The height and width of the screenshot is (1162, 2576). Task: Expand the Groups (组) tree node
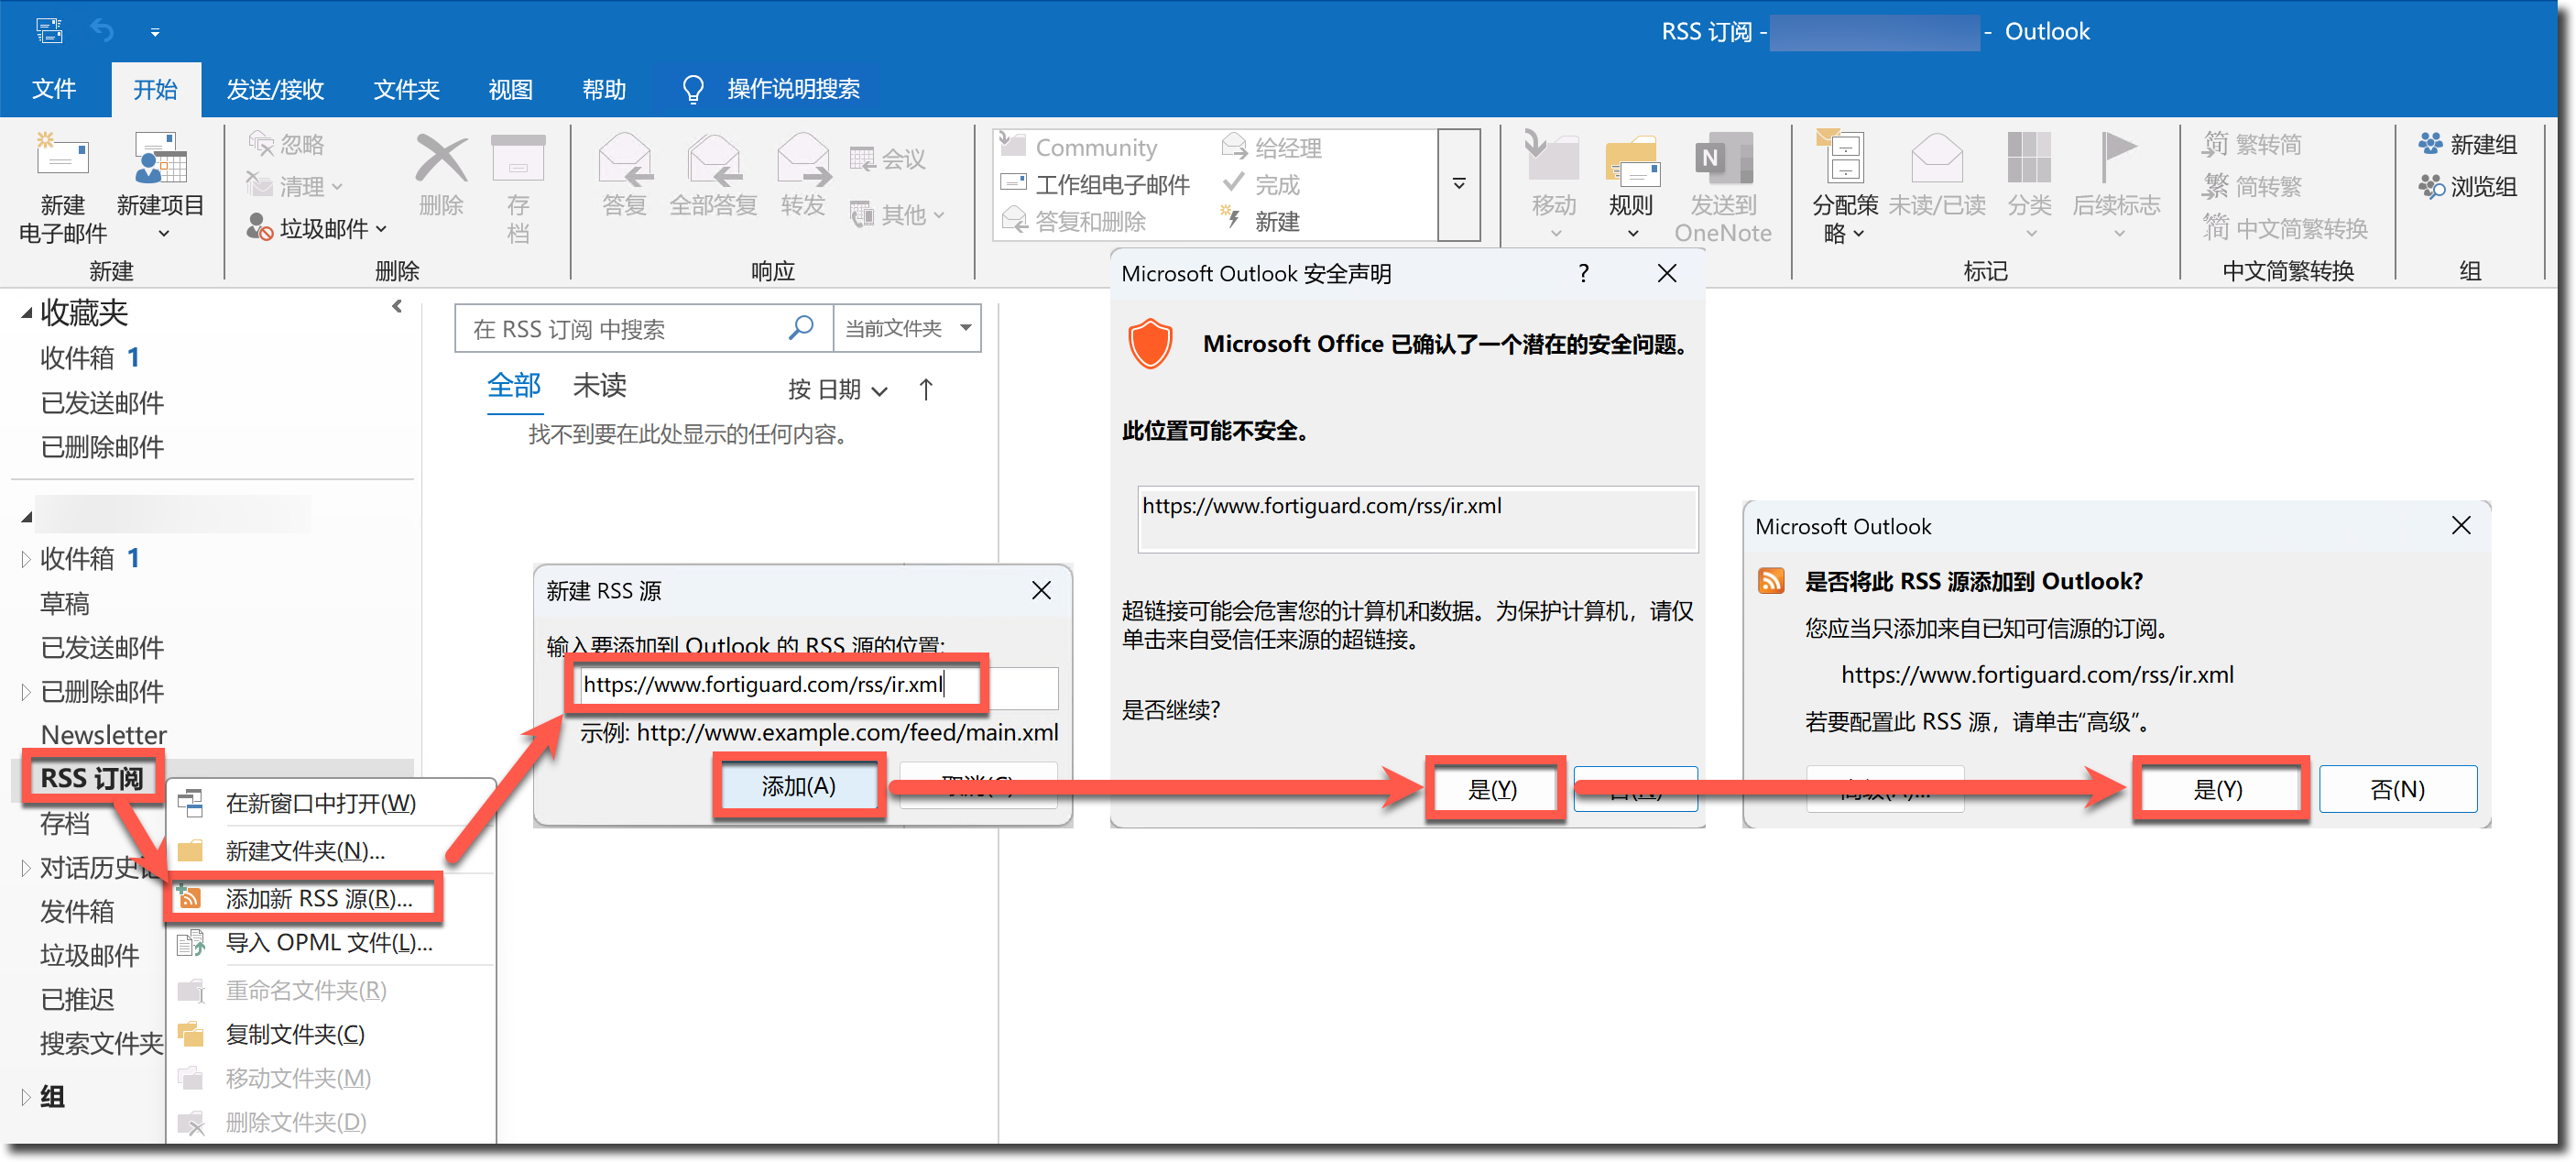coord(26,1097)
